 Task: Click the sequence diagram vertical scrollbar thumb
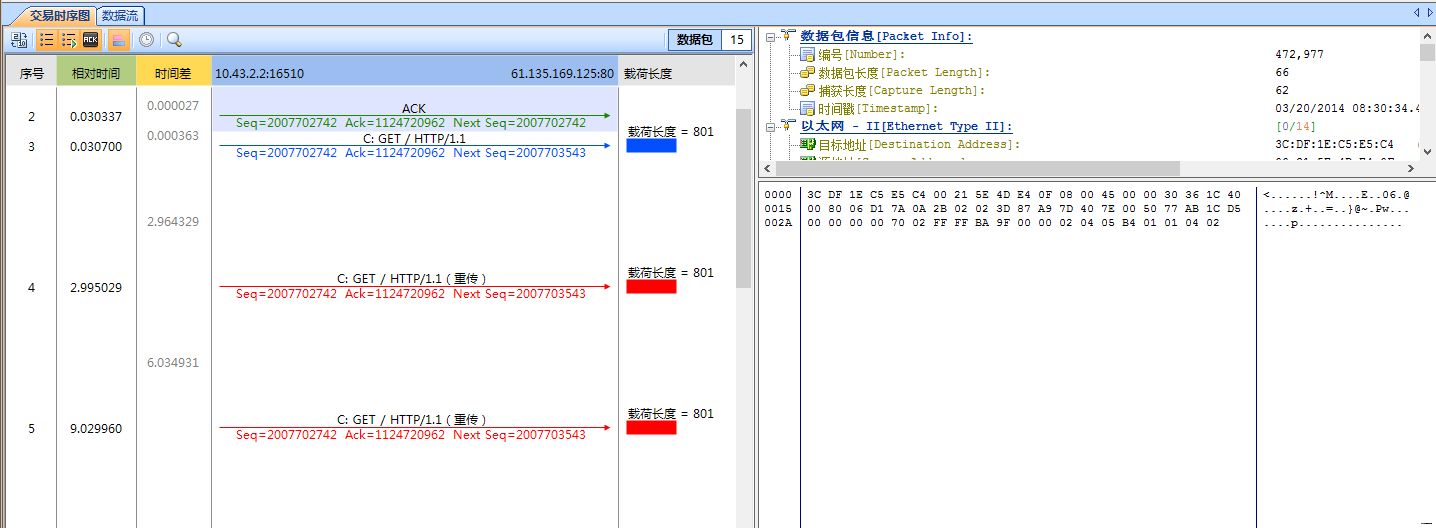743,198
